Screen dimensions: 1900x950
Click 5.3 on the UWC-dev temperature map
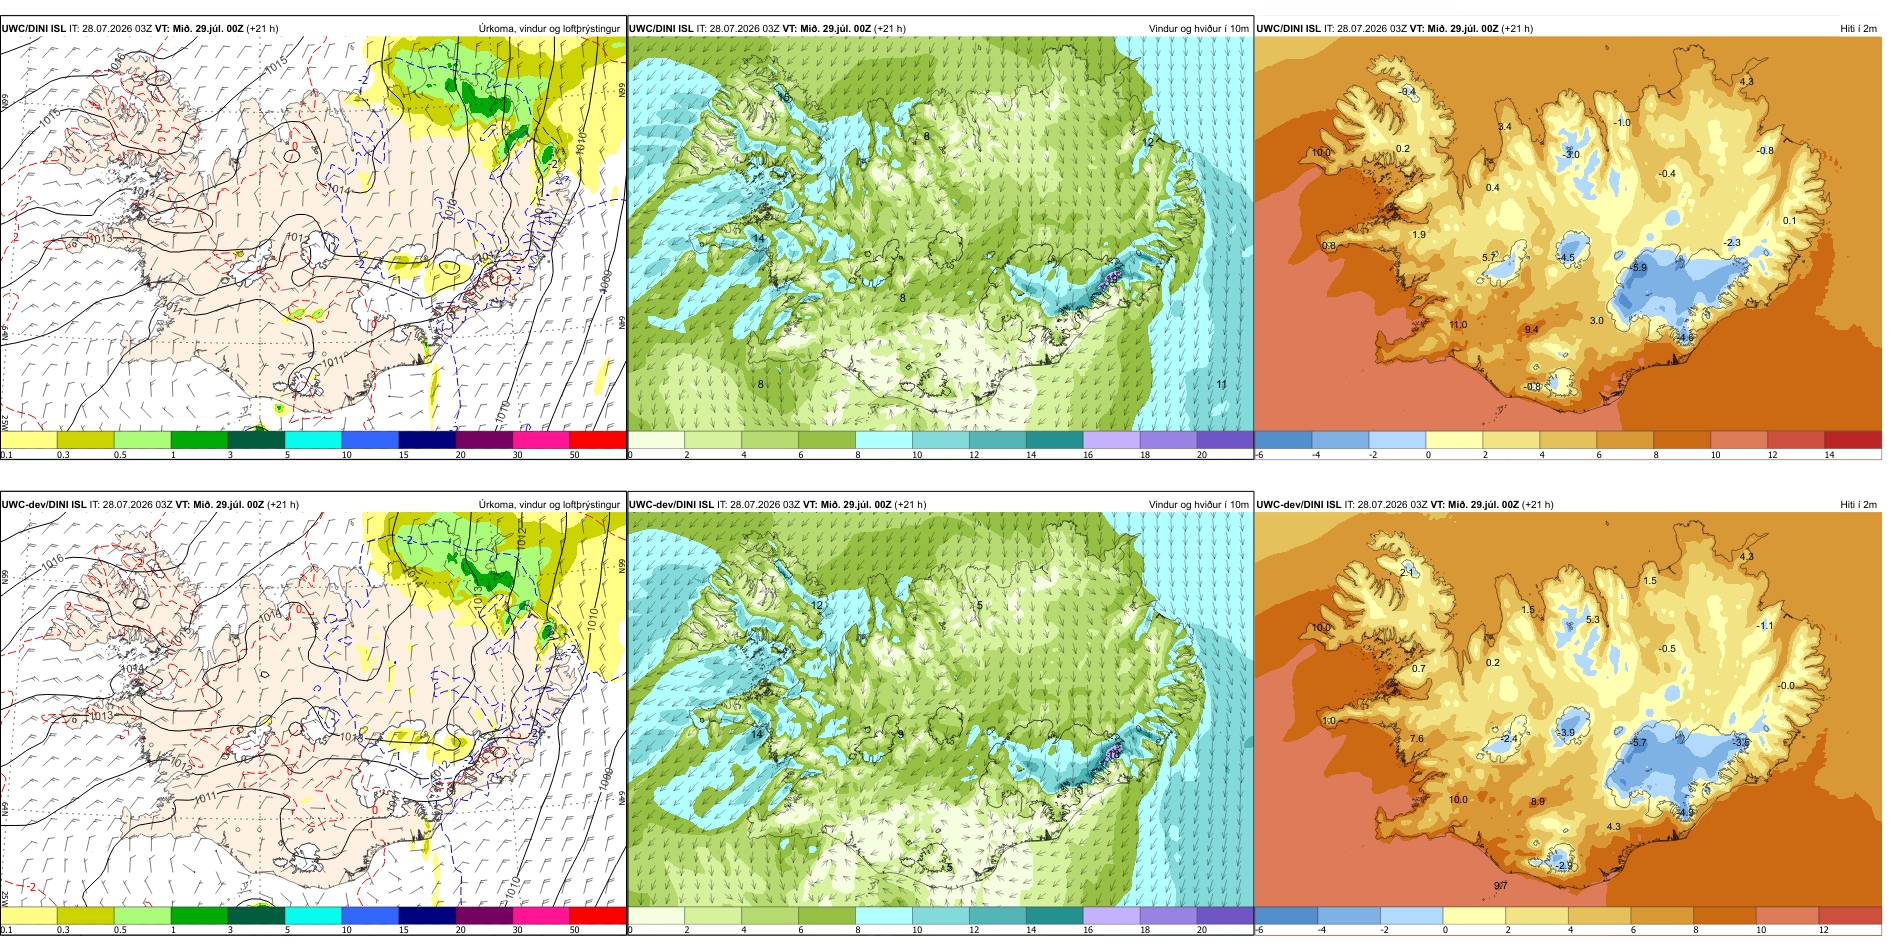pyautogui.click(x=1593, y=620)
